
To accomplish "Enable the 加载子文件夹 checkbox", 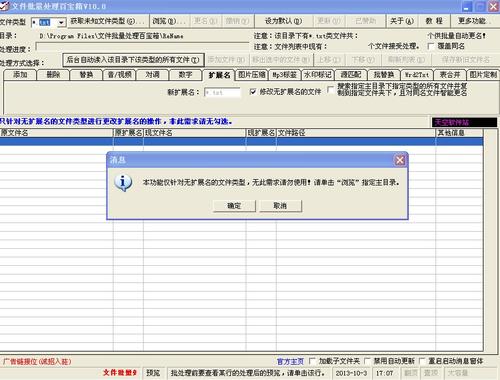I will pos(312,361).
